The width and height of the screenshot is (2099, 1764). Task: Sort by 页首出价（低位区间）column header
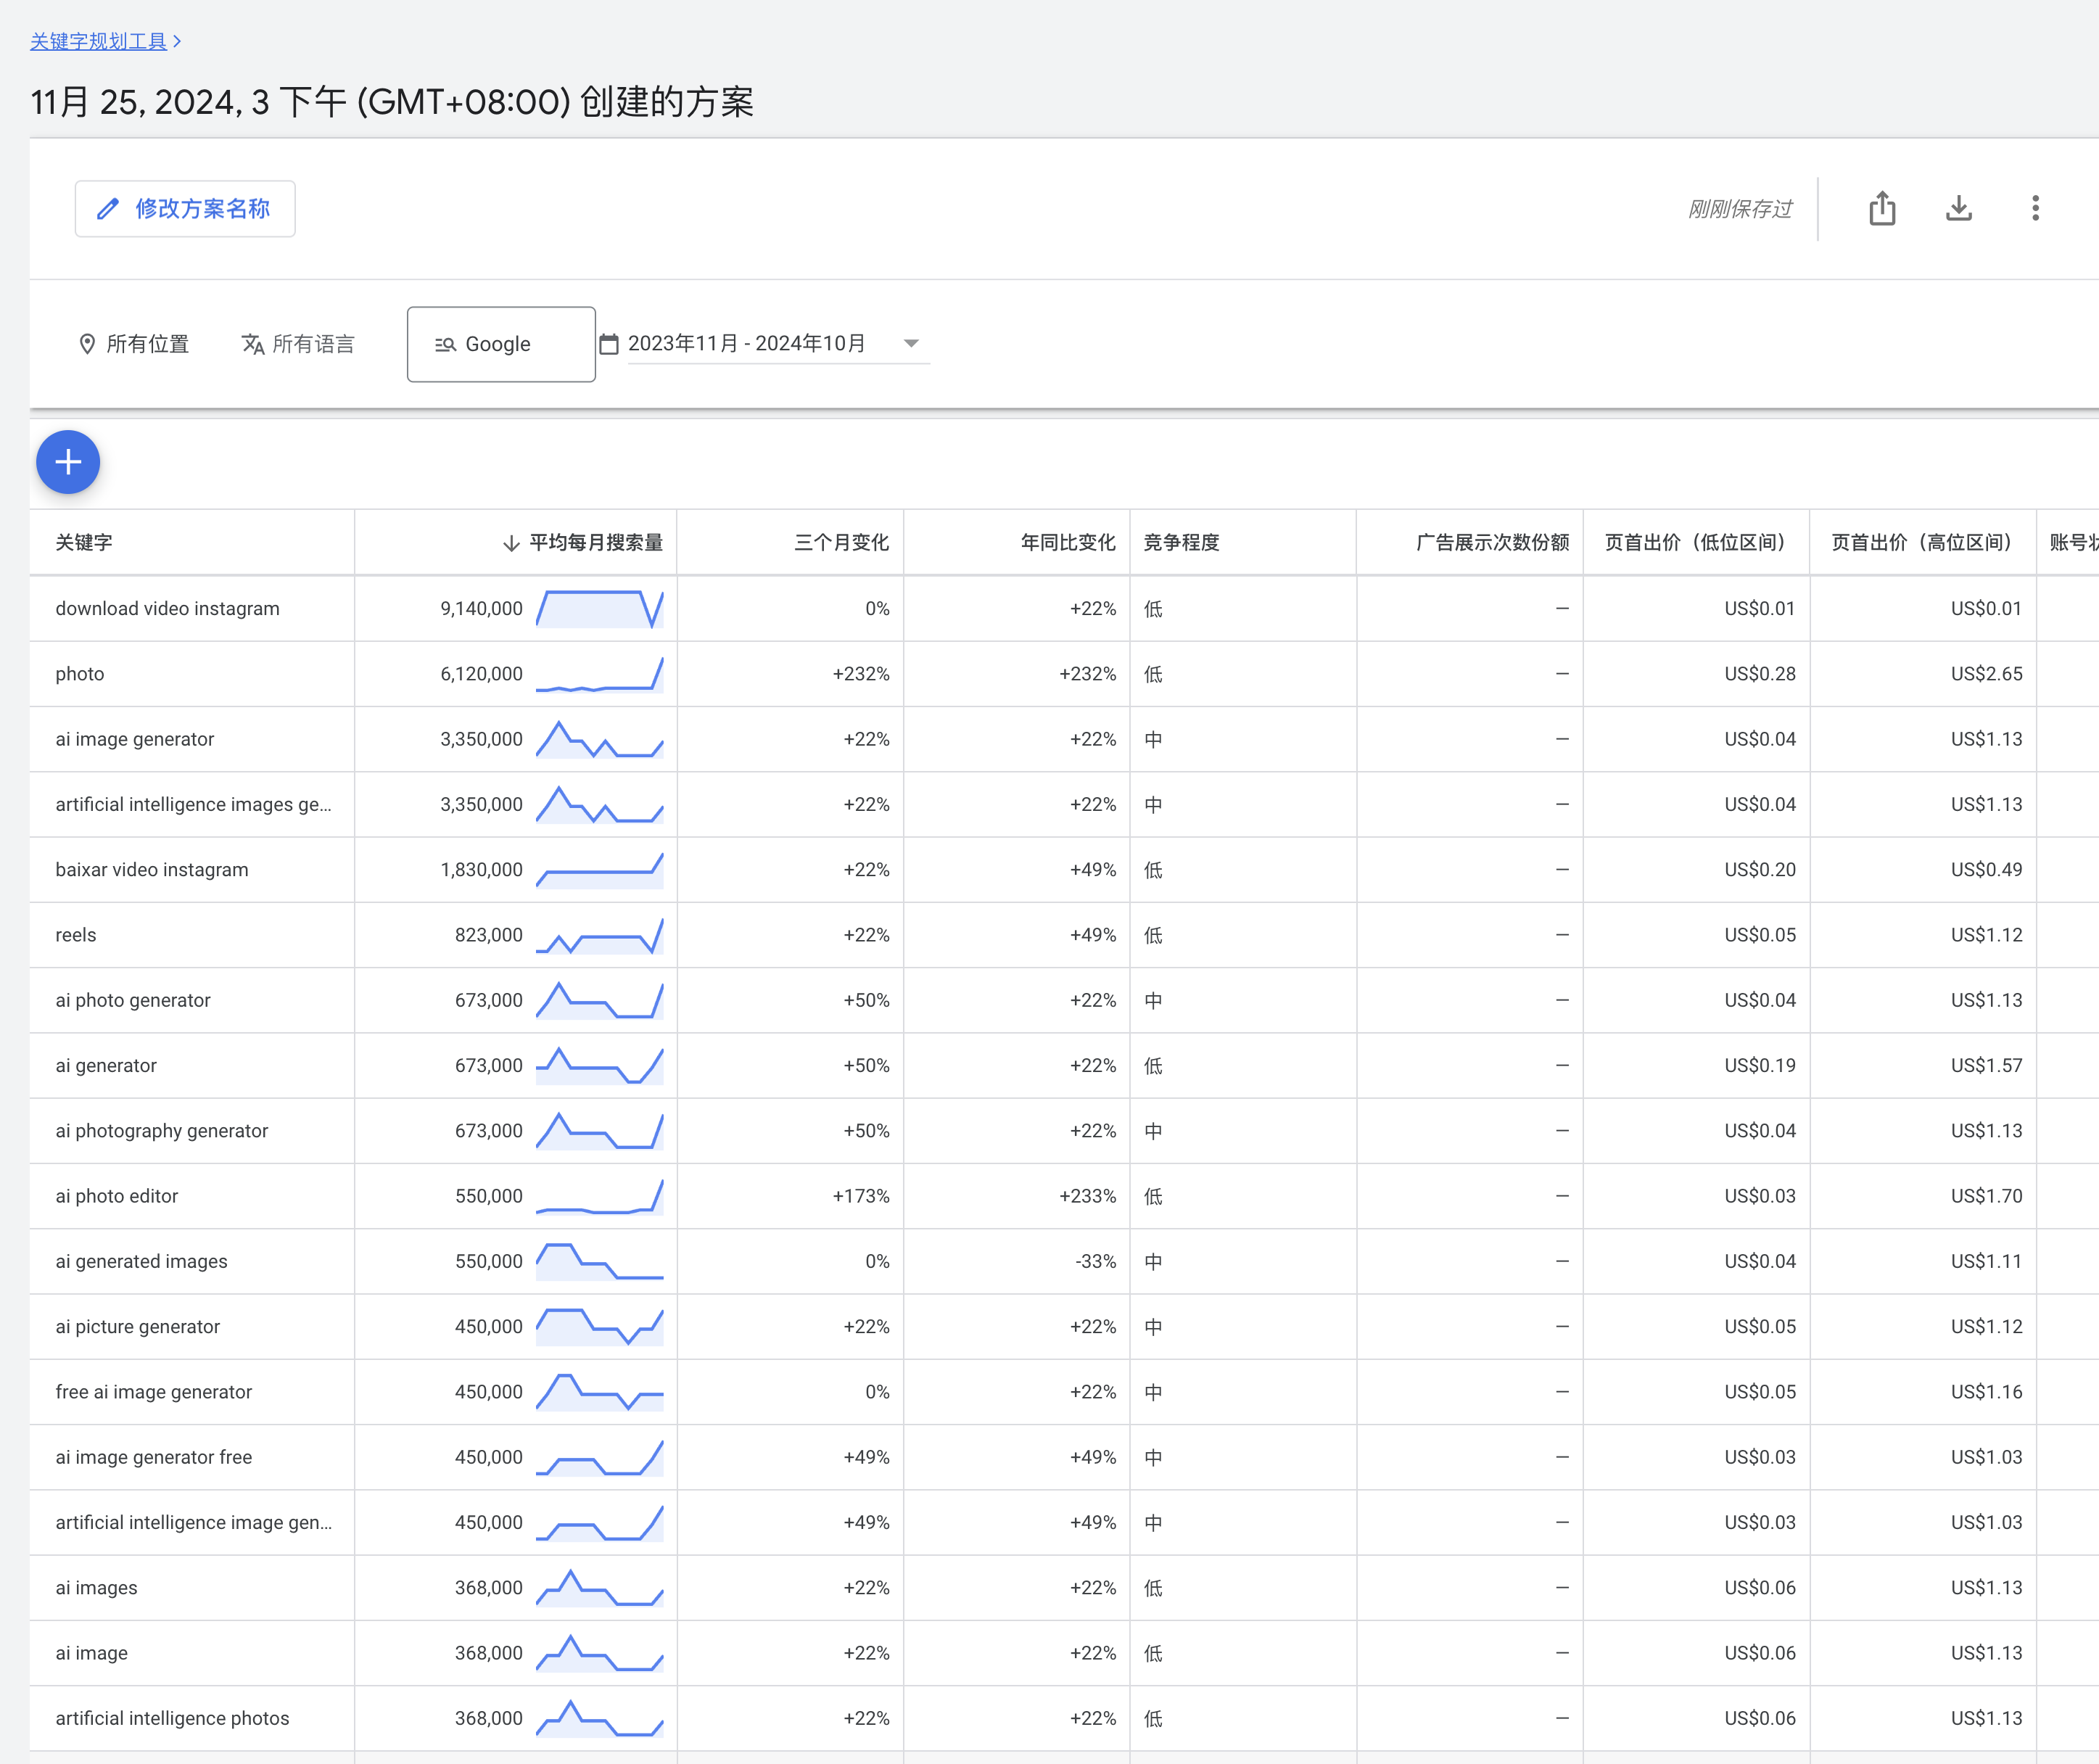(x=1694, y=543)
